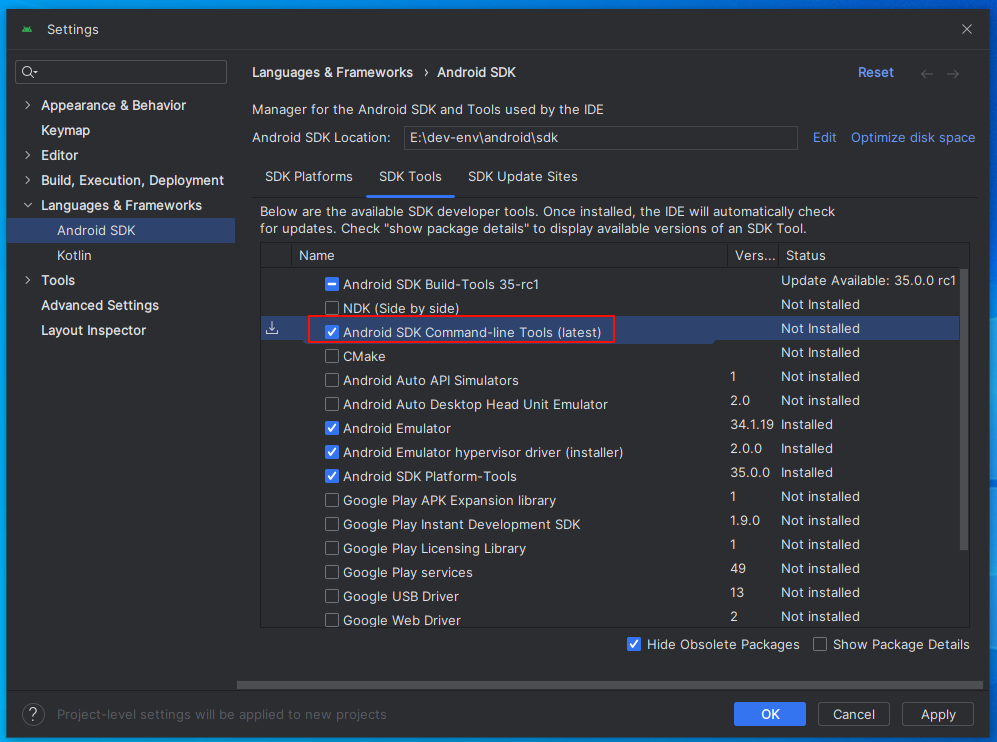Click the download icon beside Command-line Tools row
This screenshot has width=997, height=742.
click(272, 328)
